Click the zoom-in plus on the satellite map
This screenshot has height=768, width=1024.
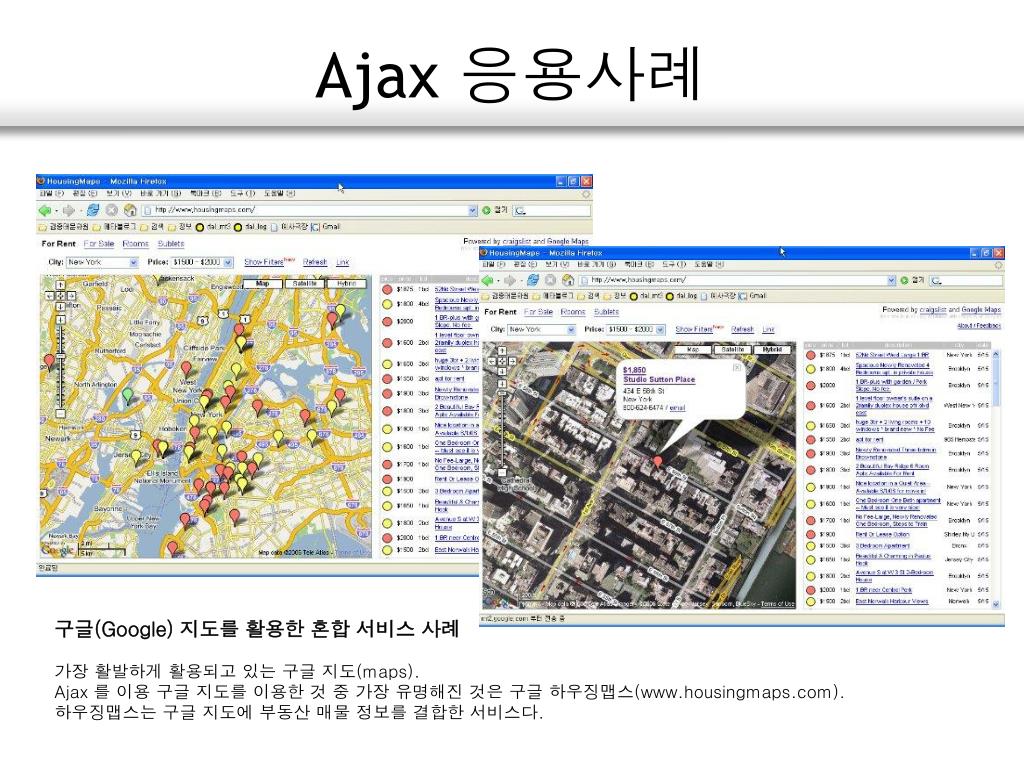pyautogui.click(x=502, y=383)
